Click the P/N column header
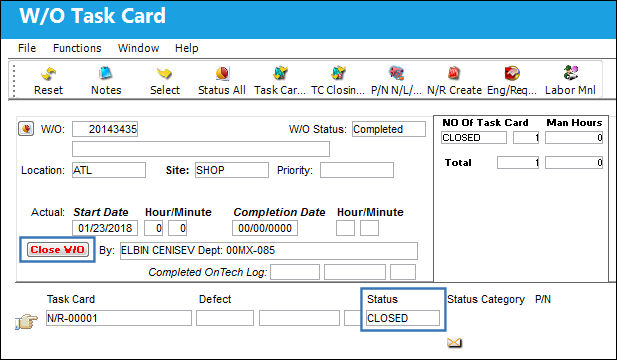The image size is (617, 360). 543,299
